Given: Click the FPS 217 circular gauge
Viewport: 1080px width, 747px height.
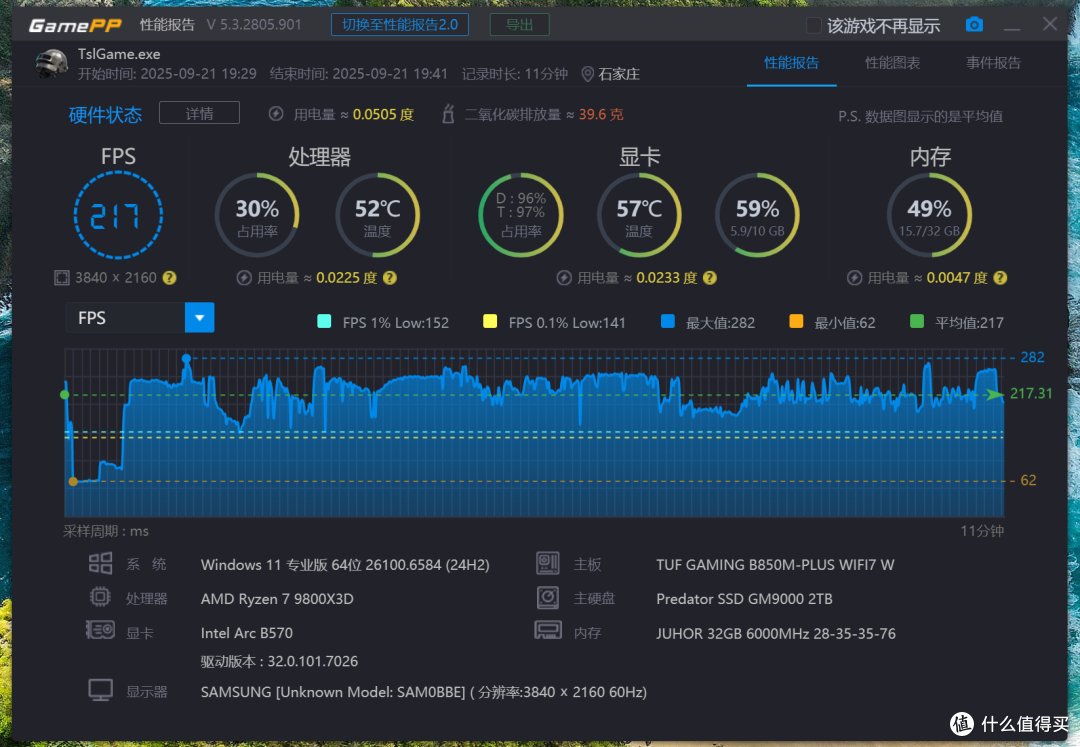Looking at the screenshot, I should tap(118, 215).
